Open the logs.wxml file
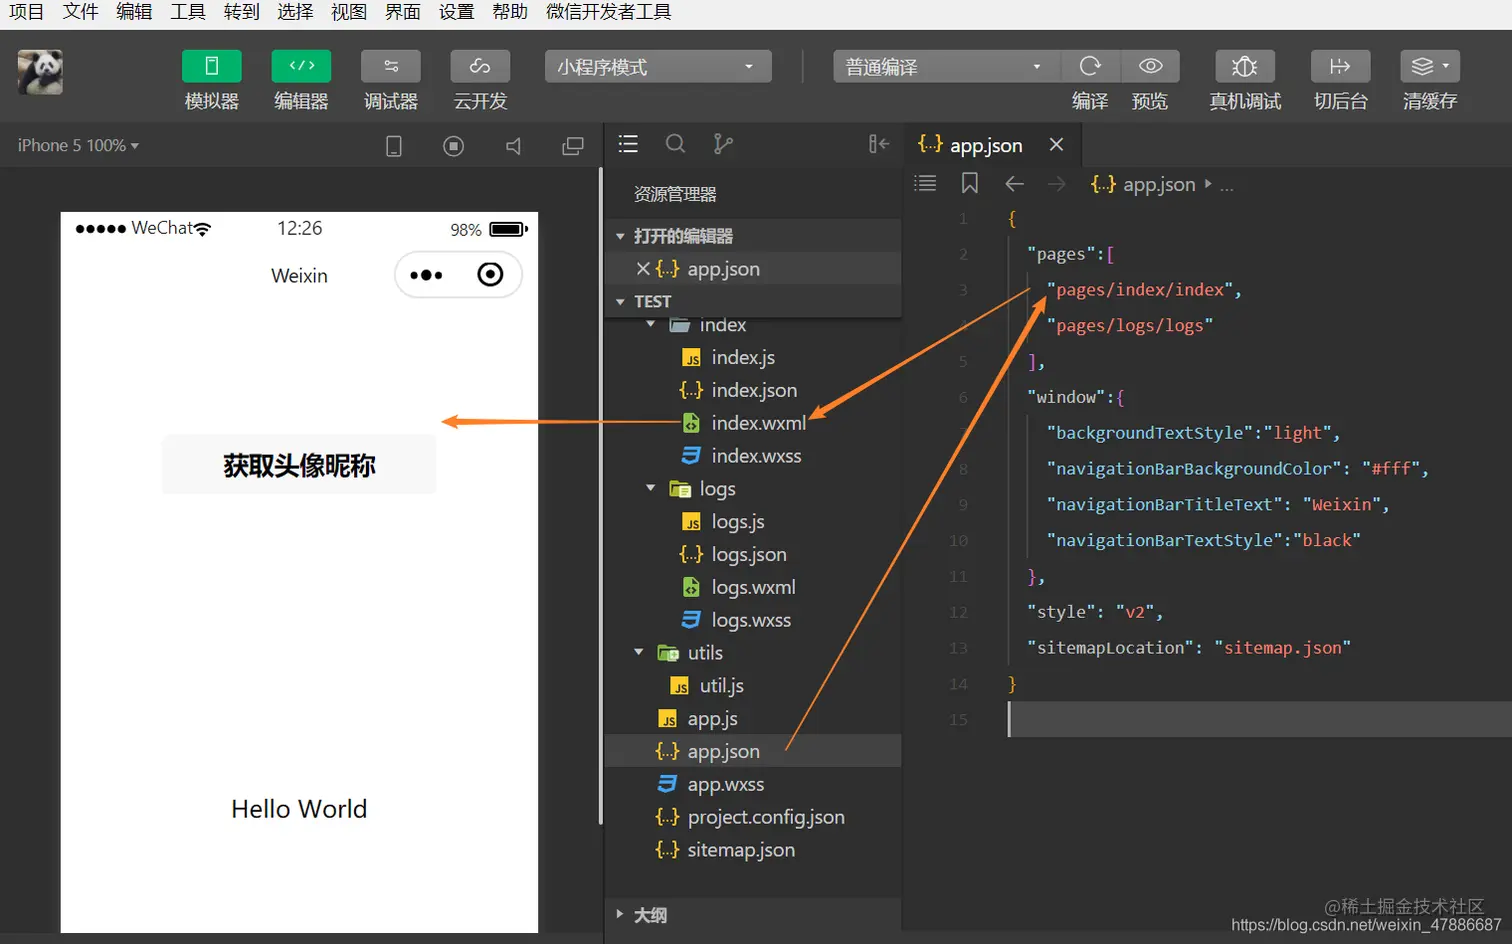Screen dimensions: 1512x944 tap(754, 587)
